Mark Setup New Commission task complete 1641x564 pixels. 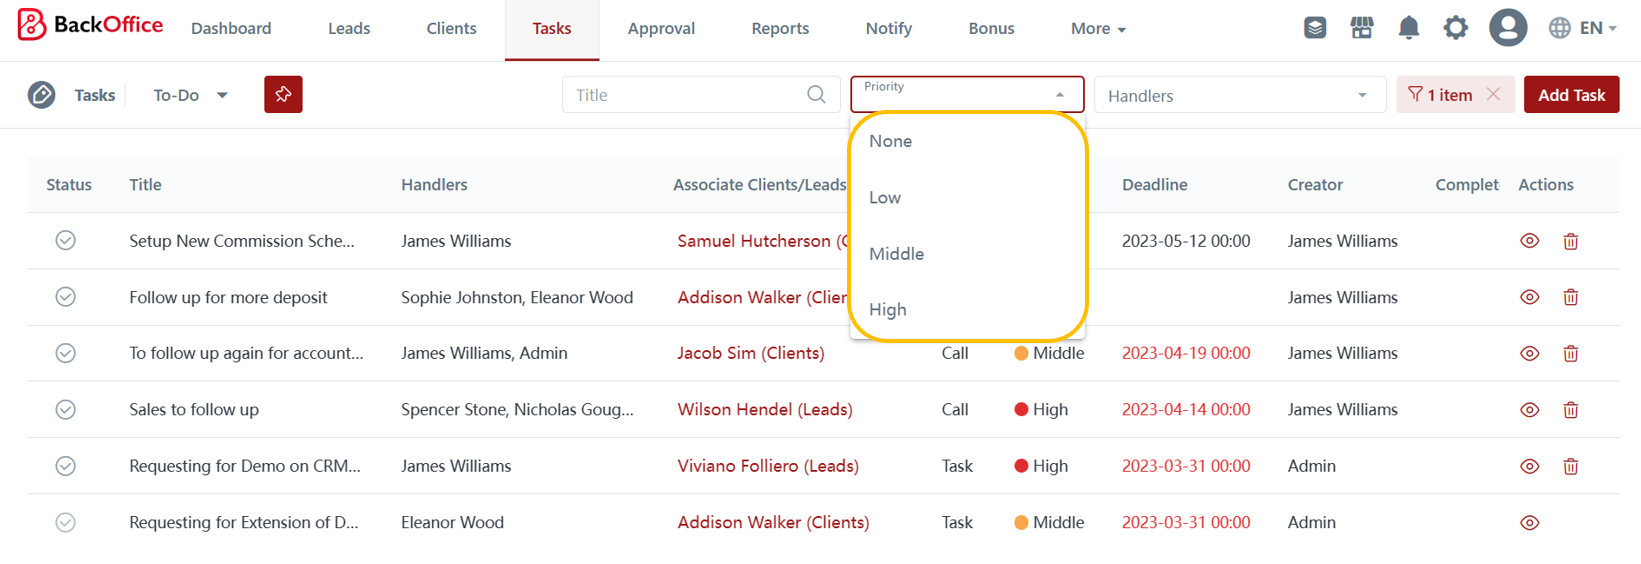click(66, 241)
